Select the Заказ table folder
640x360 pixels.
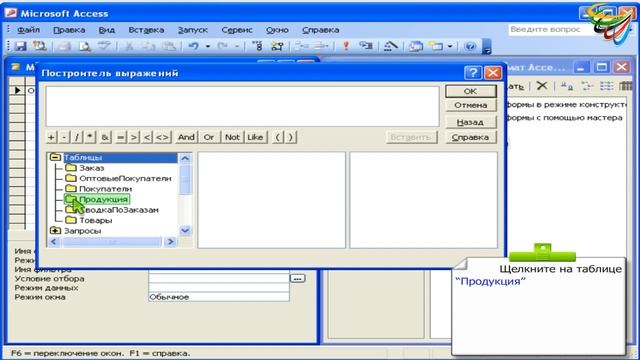[x=85, y=168]
